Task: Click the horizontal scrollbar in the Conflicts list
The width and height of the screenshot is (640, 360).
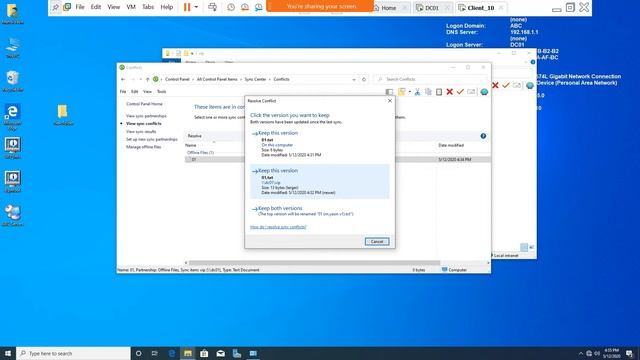Action: click(x=314, y=263)
